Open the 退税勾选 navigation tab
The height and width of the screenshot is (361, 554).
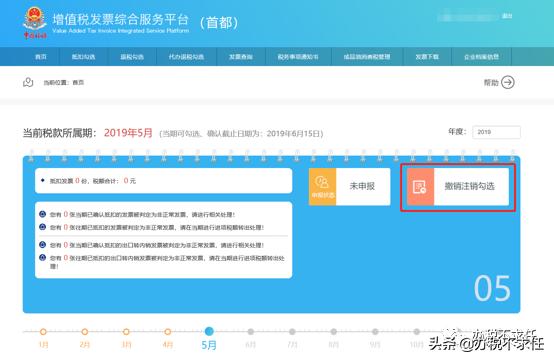(x=132, y=57)
